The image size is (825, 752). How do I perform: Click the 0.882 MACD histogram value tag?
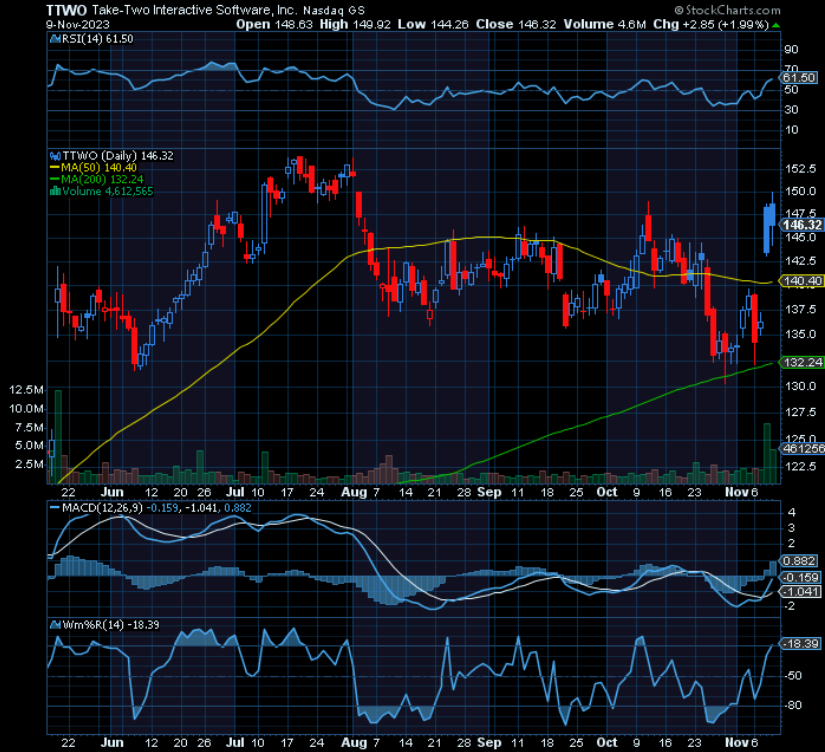(x=801, y=561)
